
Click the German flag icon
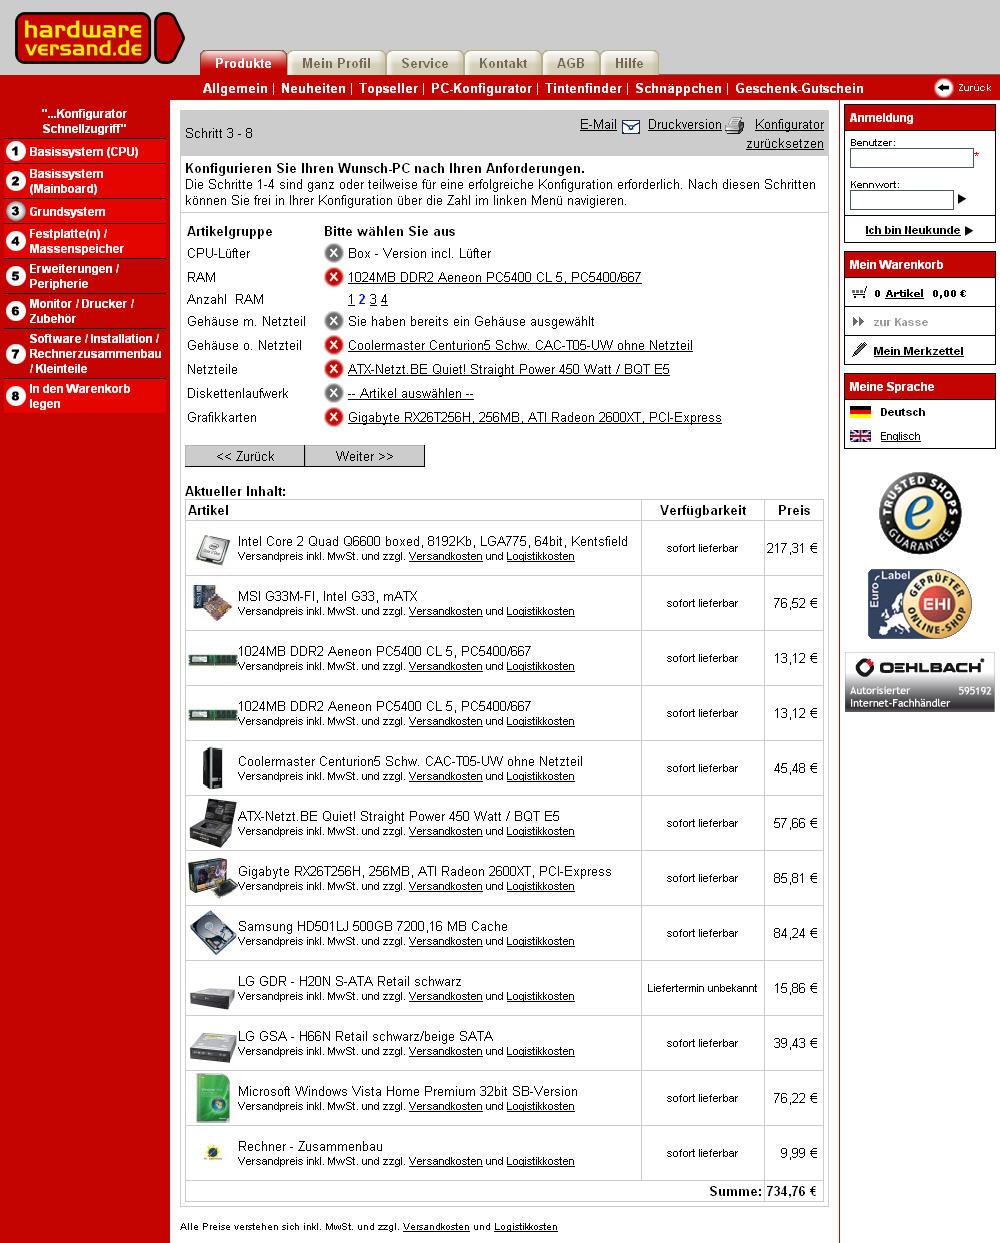coord(860,412)
